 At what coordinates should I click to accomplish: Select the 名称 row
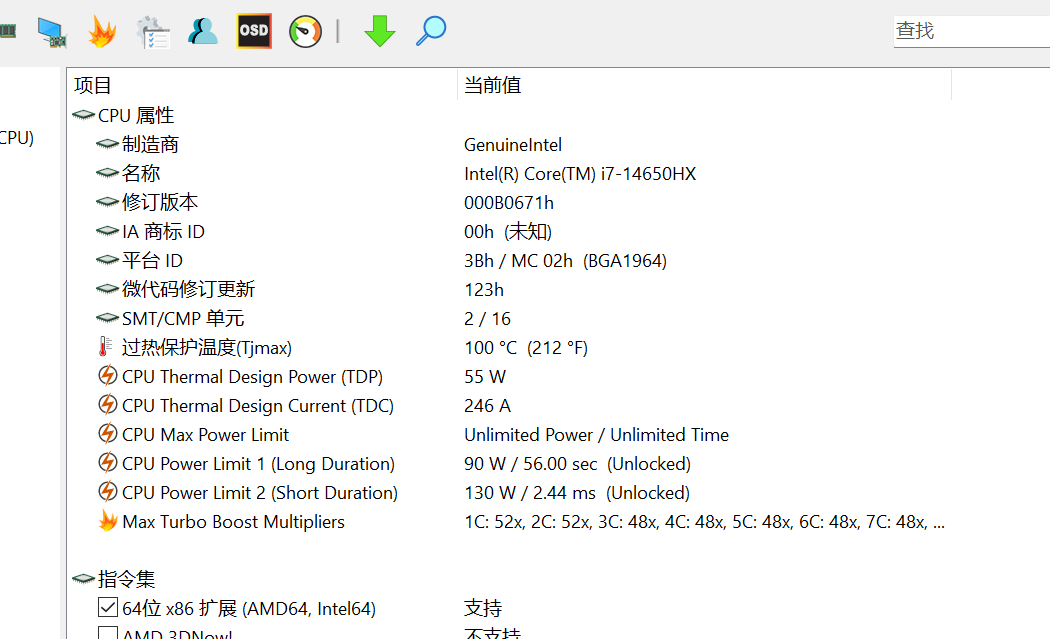(141, 173)
